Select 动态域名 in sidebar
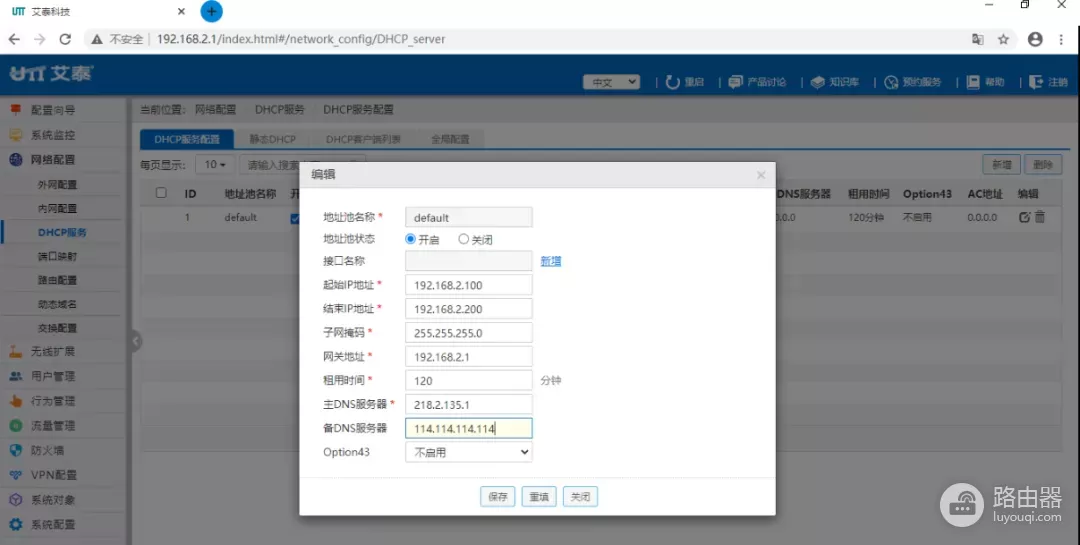The width and height of the screenshot is (1080, 545). click(x=57, y=304)
